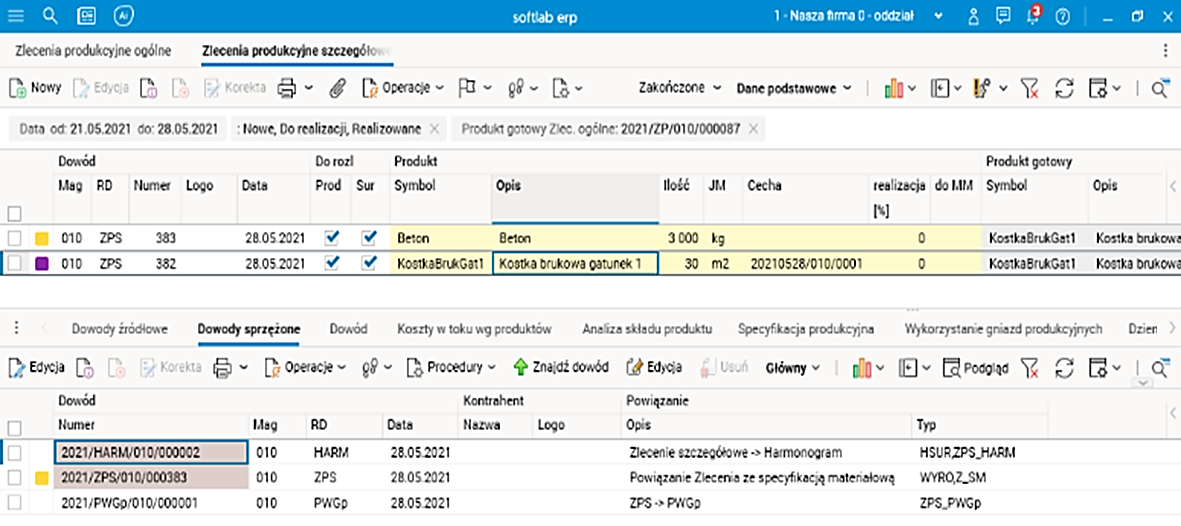Expand the Procedury dropdown

pos(452,367)
